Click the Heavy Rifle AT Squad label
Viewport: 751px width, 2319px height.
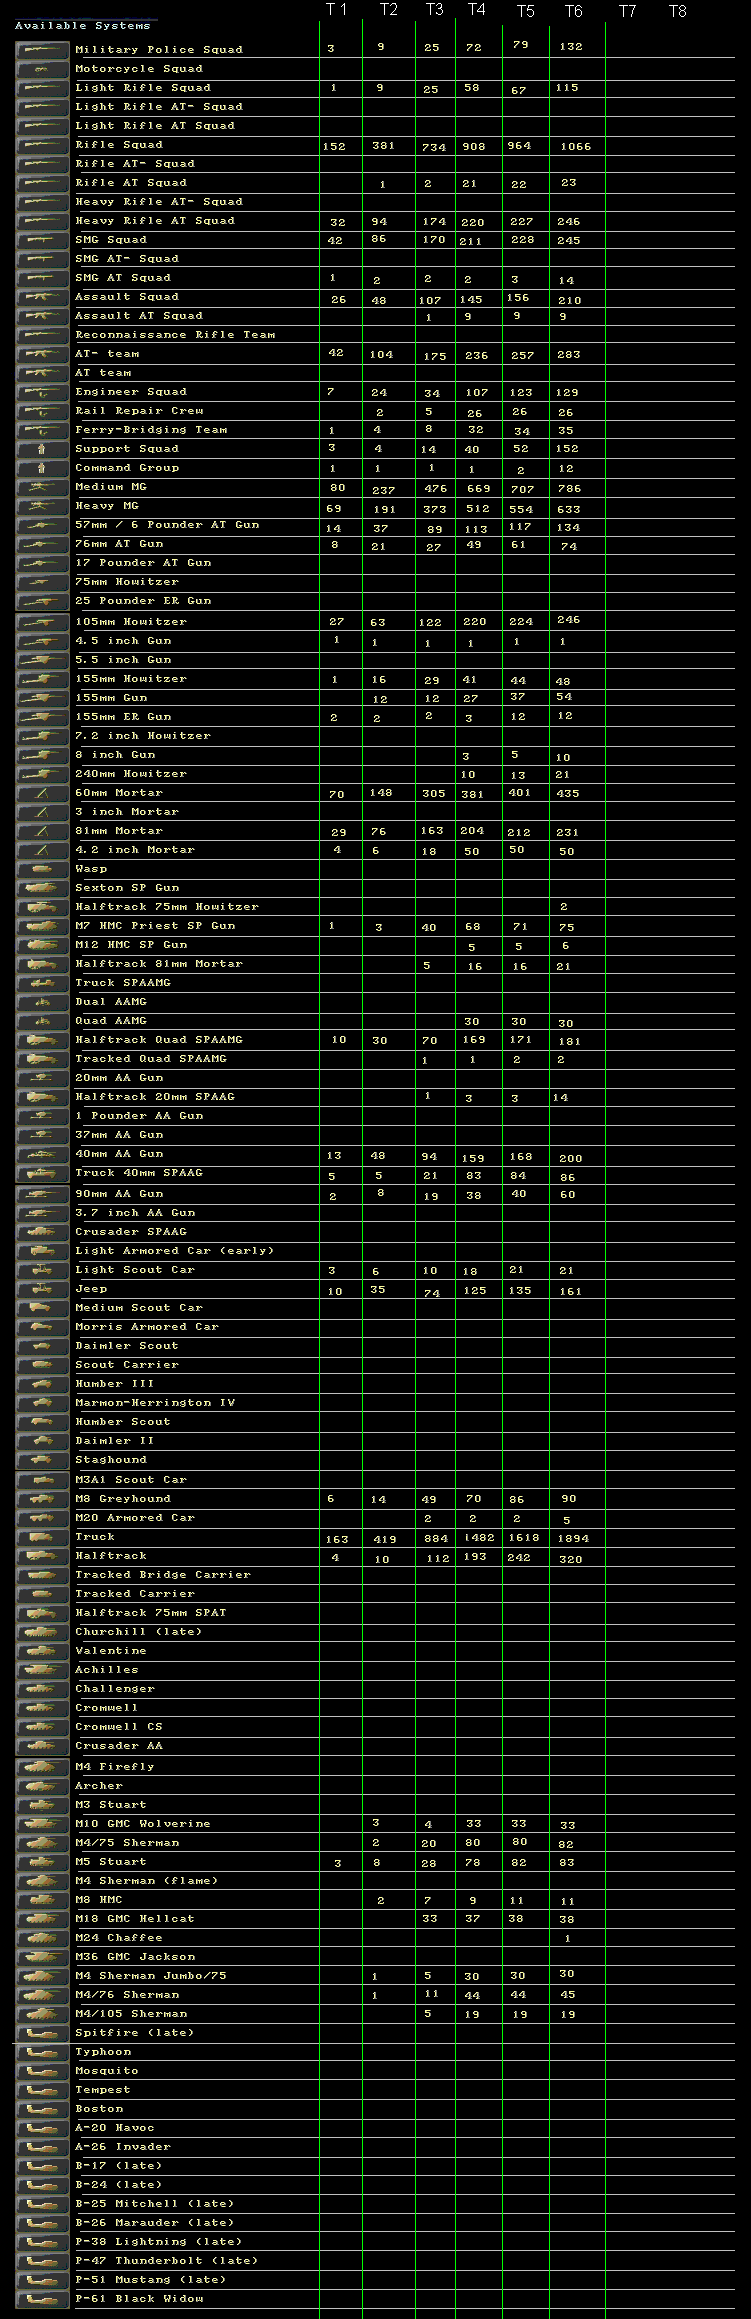(155, 220)
